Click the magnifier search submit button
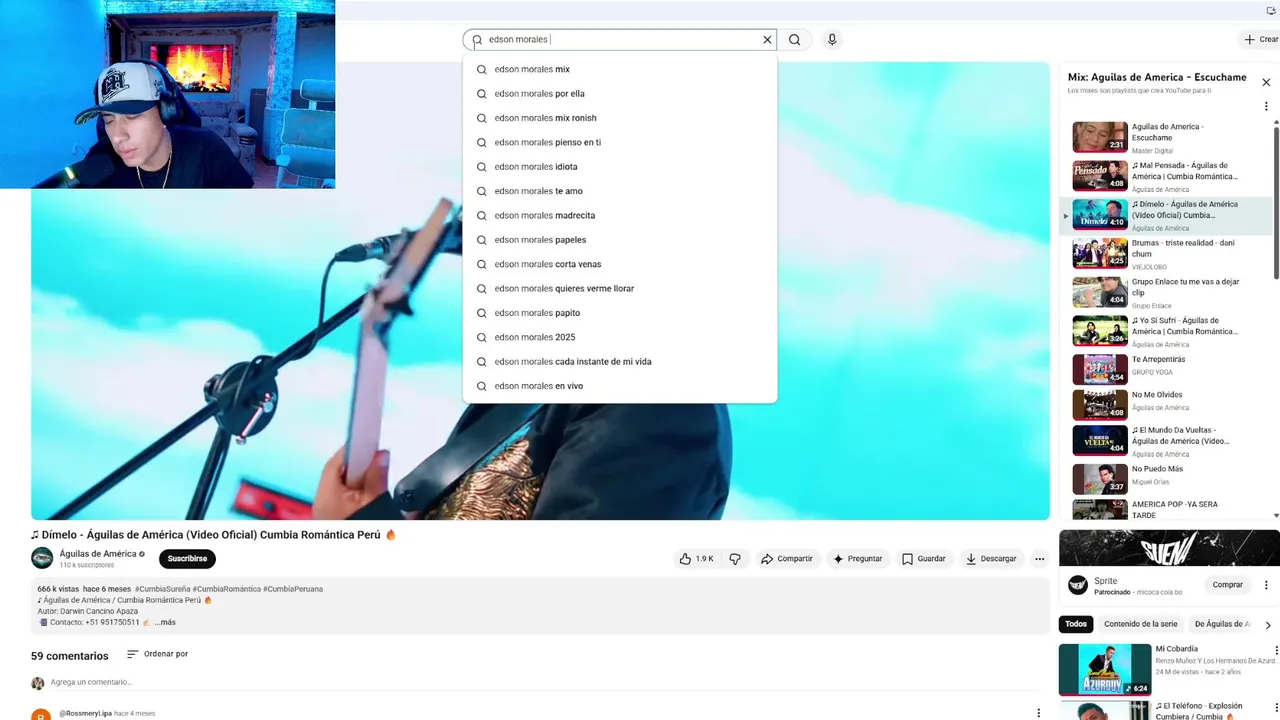Screen dimensions: 1280x720 tap(794, 40)
